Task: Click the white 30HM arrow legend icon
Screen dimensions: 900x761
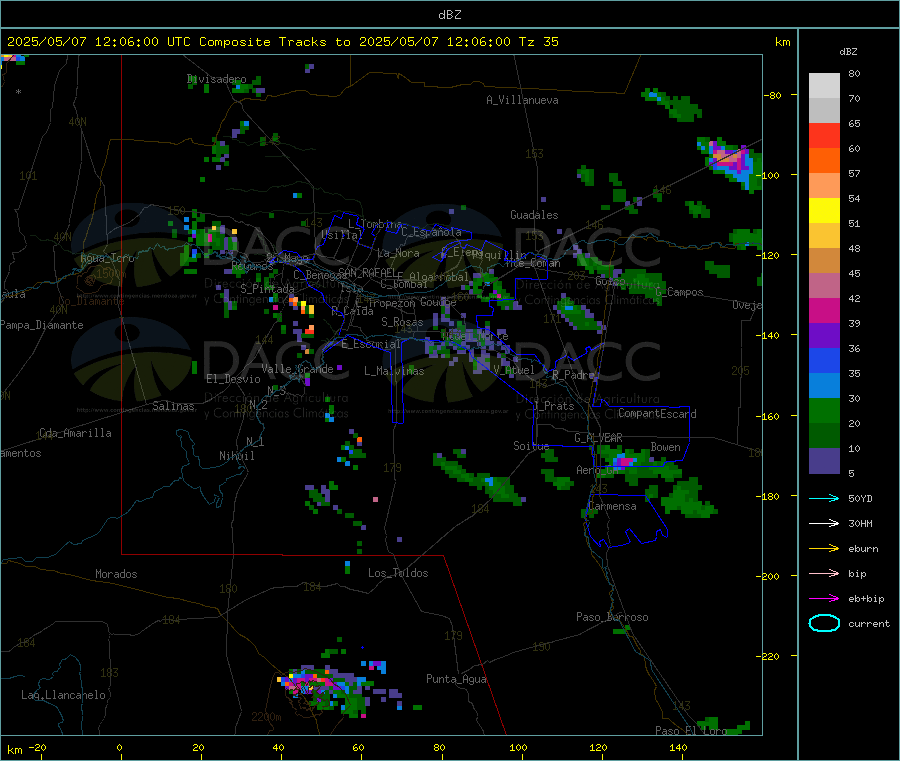Action: [x=824, y=523]
